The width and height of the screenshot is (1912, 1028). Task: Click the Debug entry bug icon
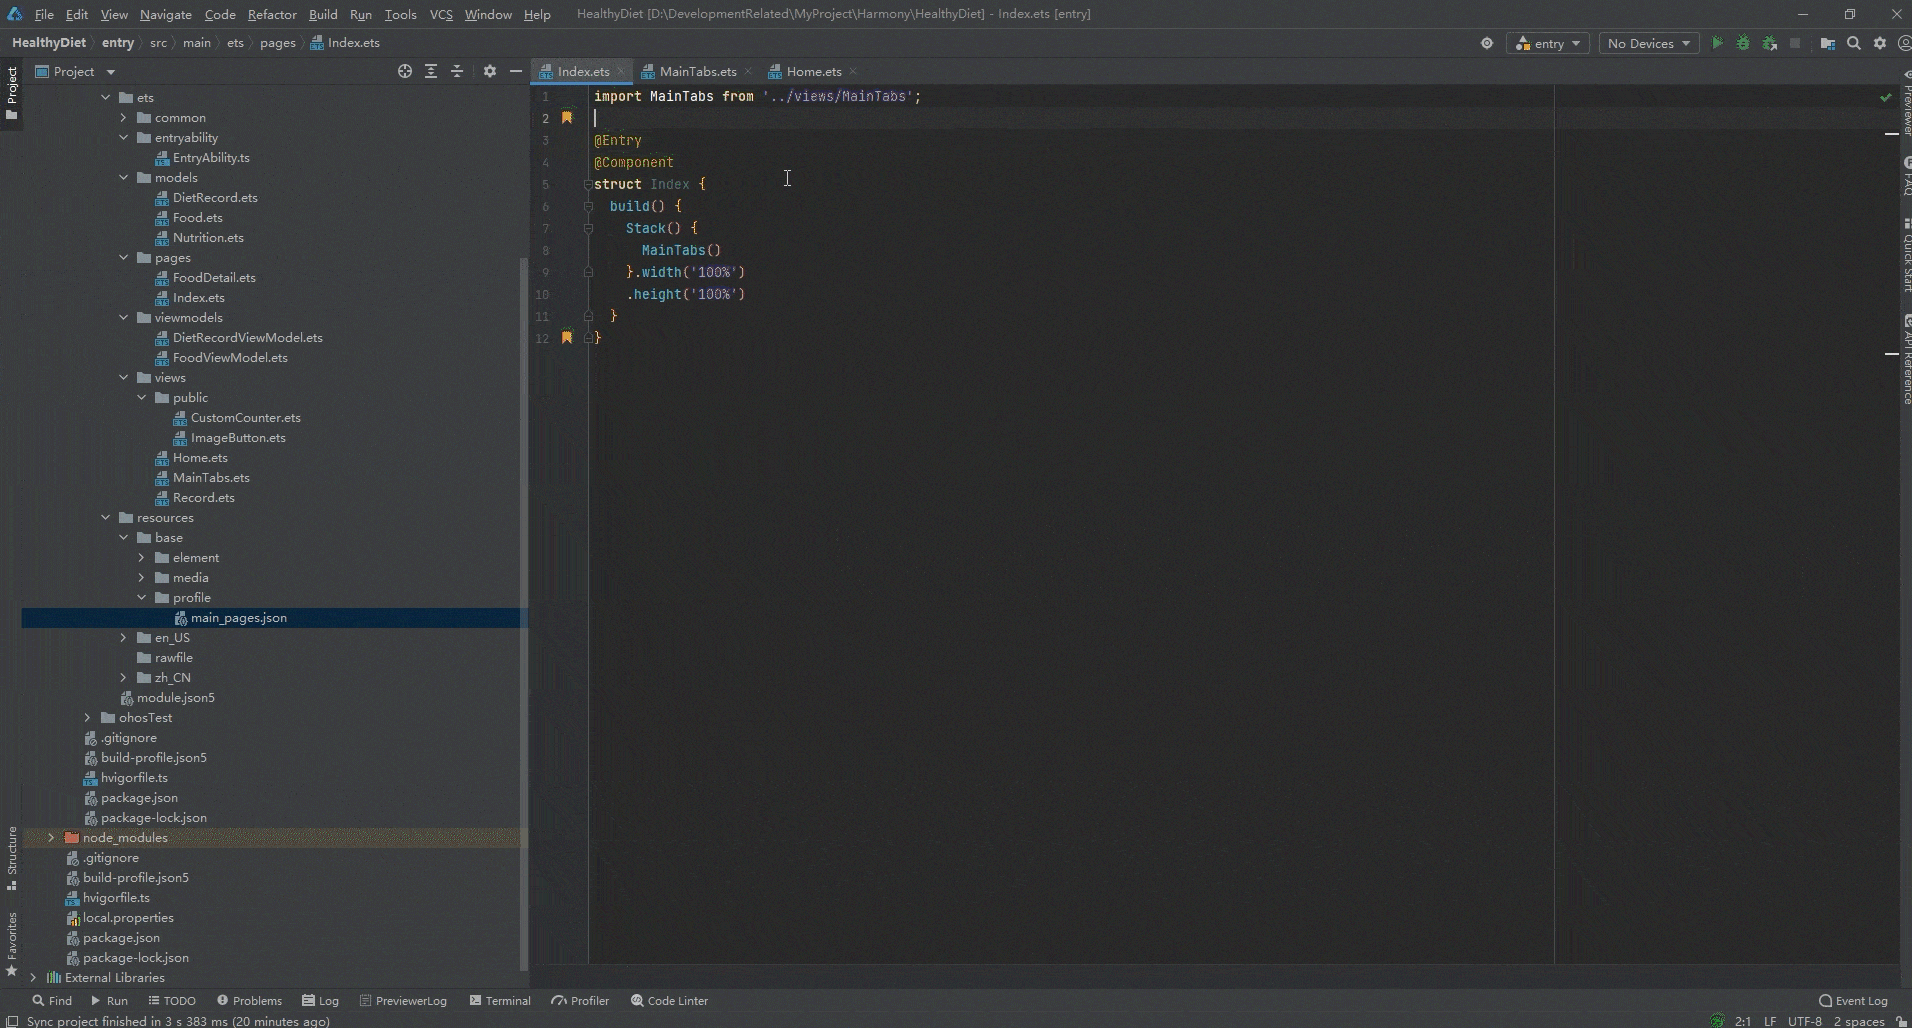coord(1743,43)
